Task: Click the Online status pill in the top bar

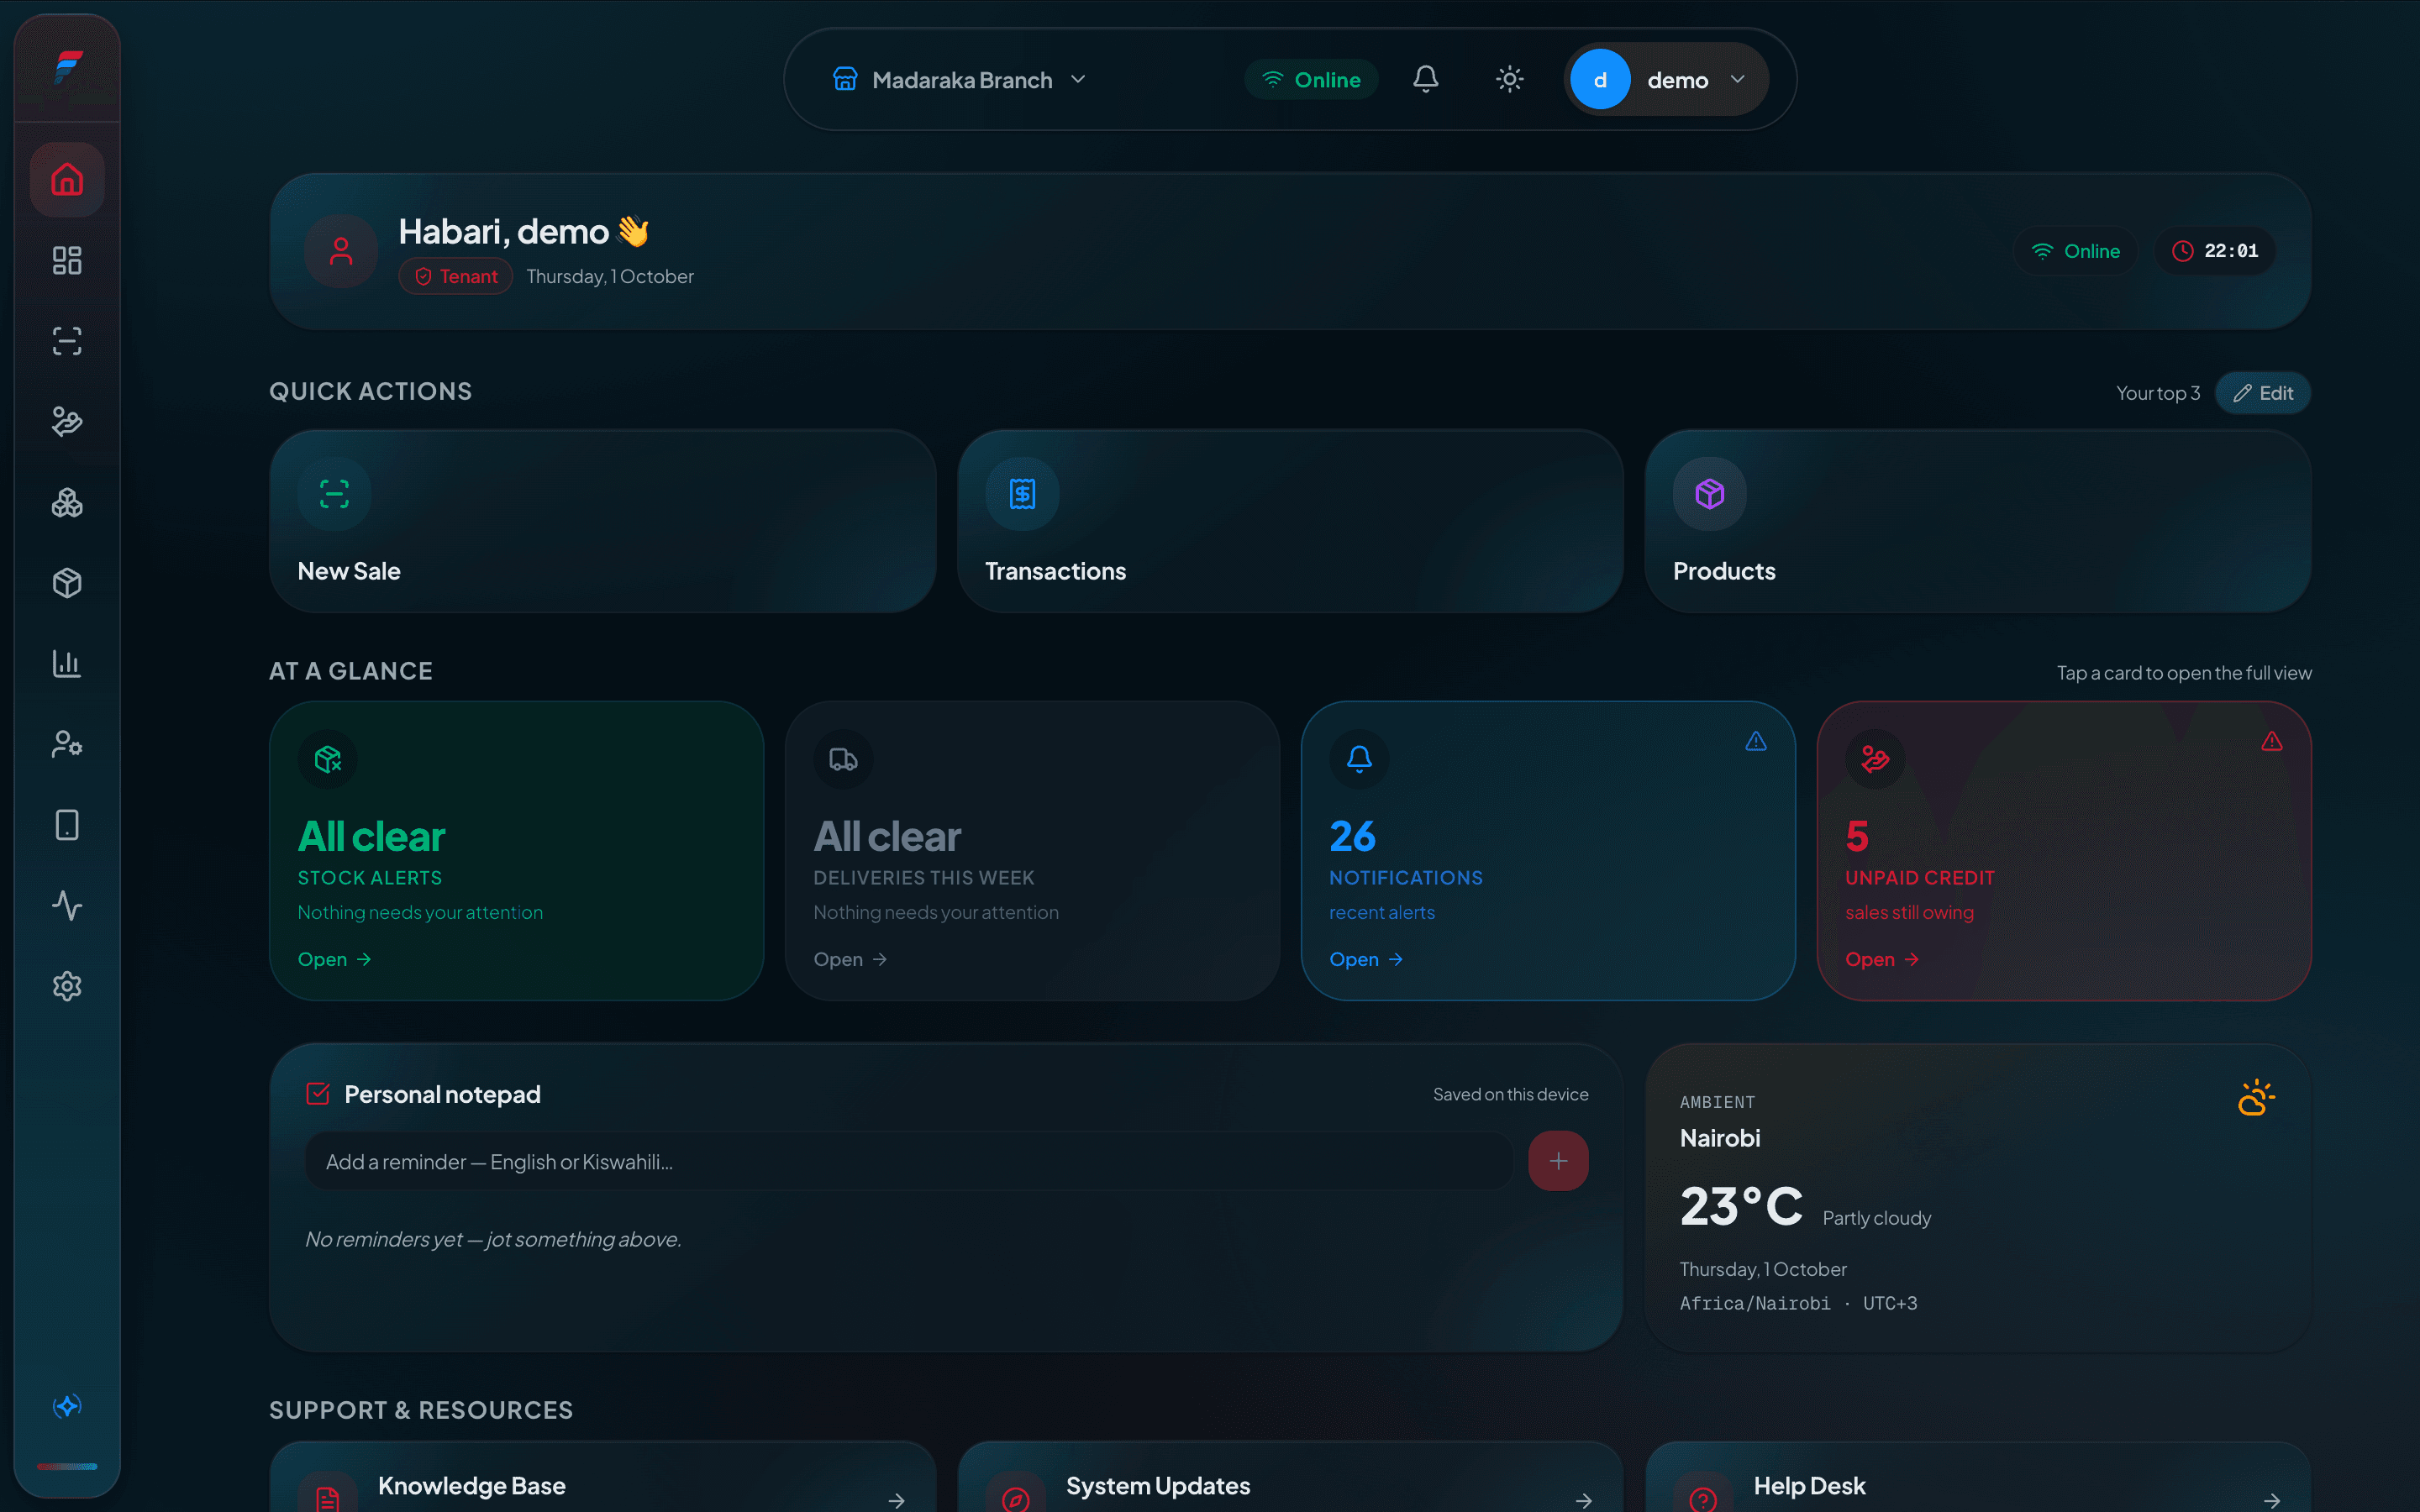Action: tap(1312, 79)
